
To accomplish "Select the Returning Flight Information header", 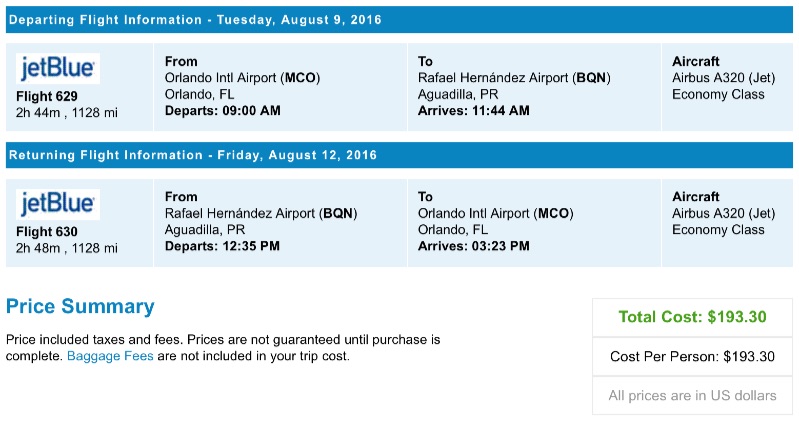I will 192,155.
